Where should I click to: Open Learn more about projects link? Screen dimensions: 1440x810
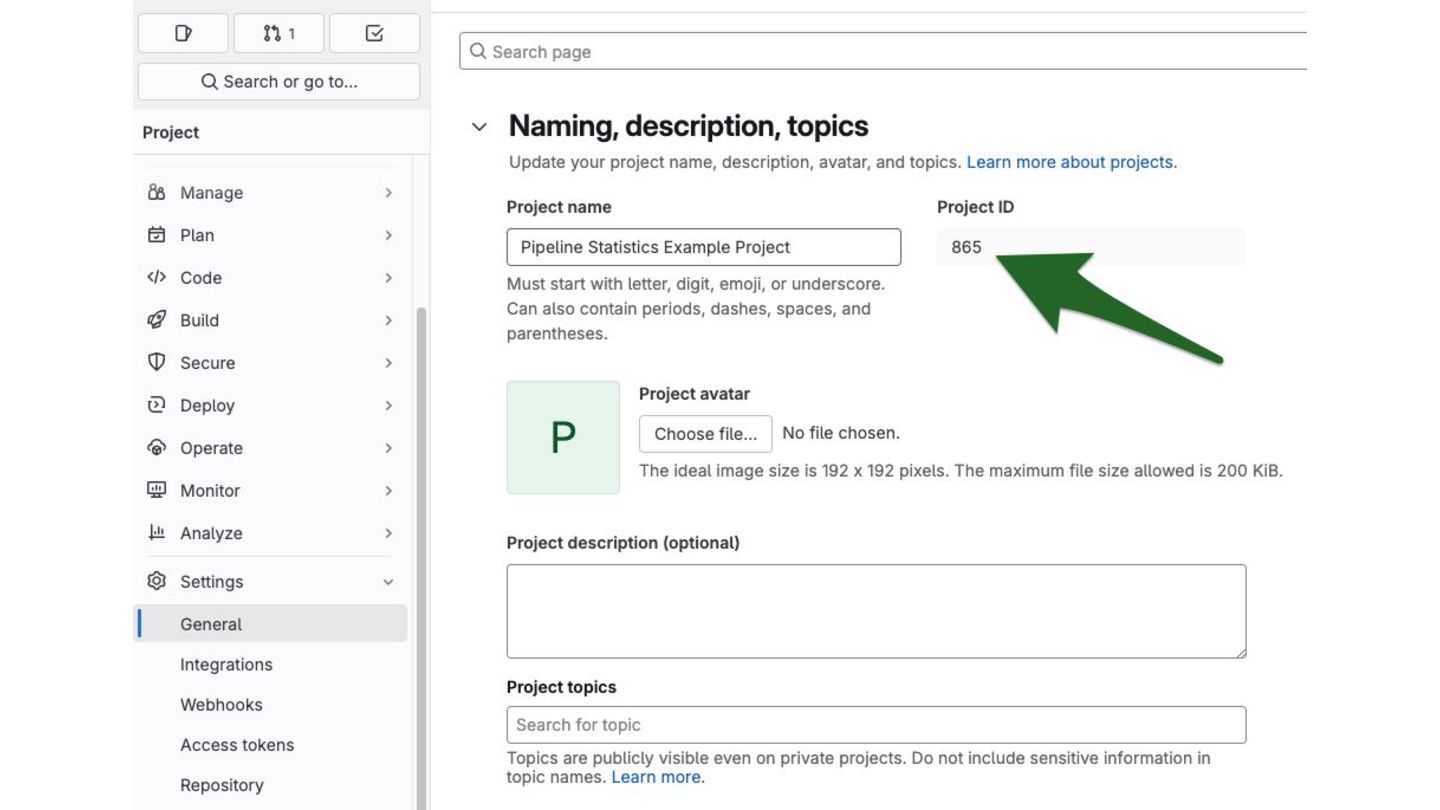coord(1071,162)
